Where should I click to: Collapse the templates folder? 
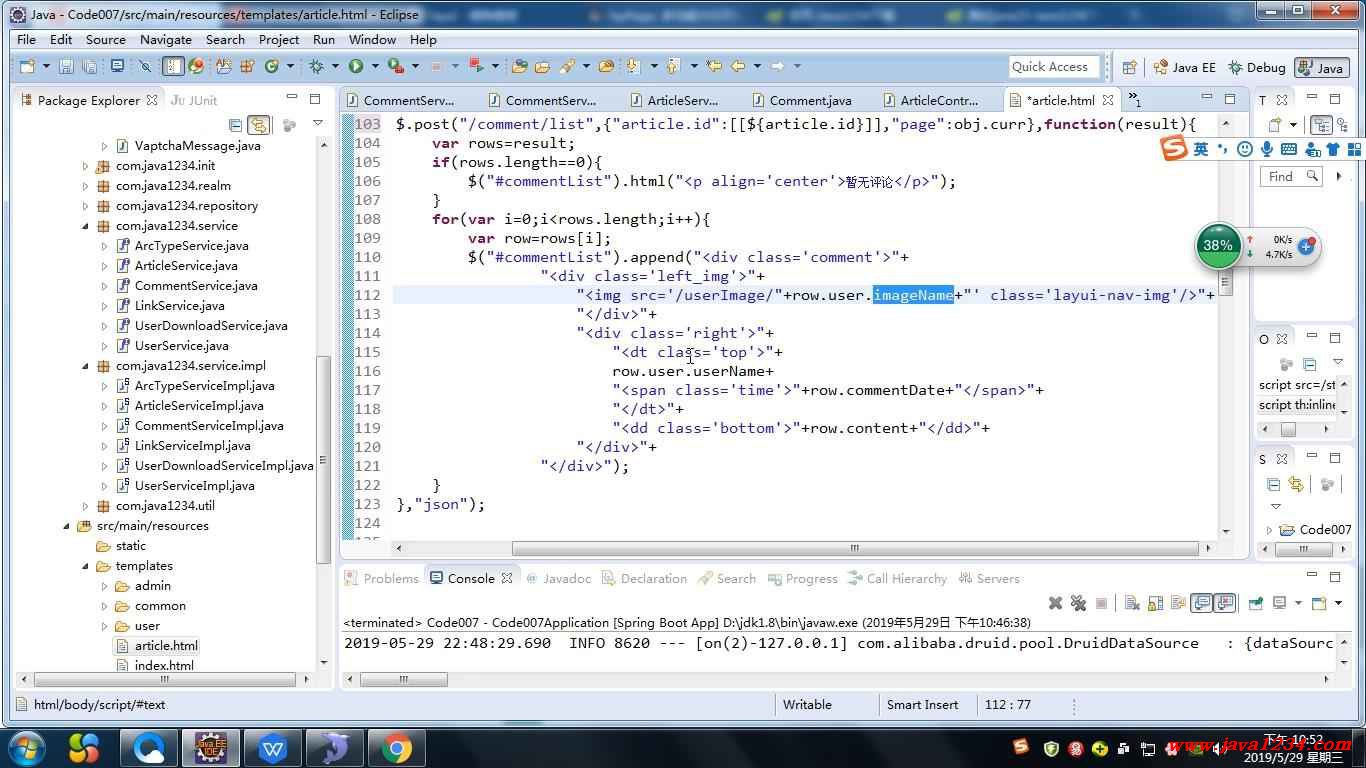[x=86, y=566]
